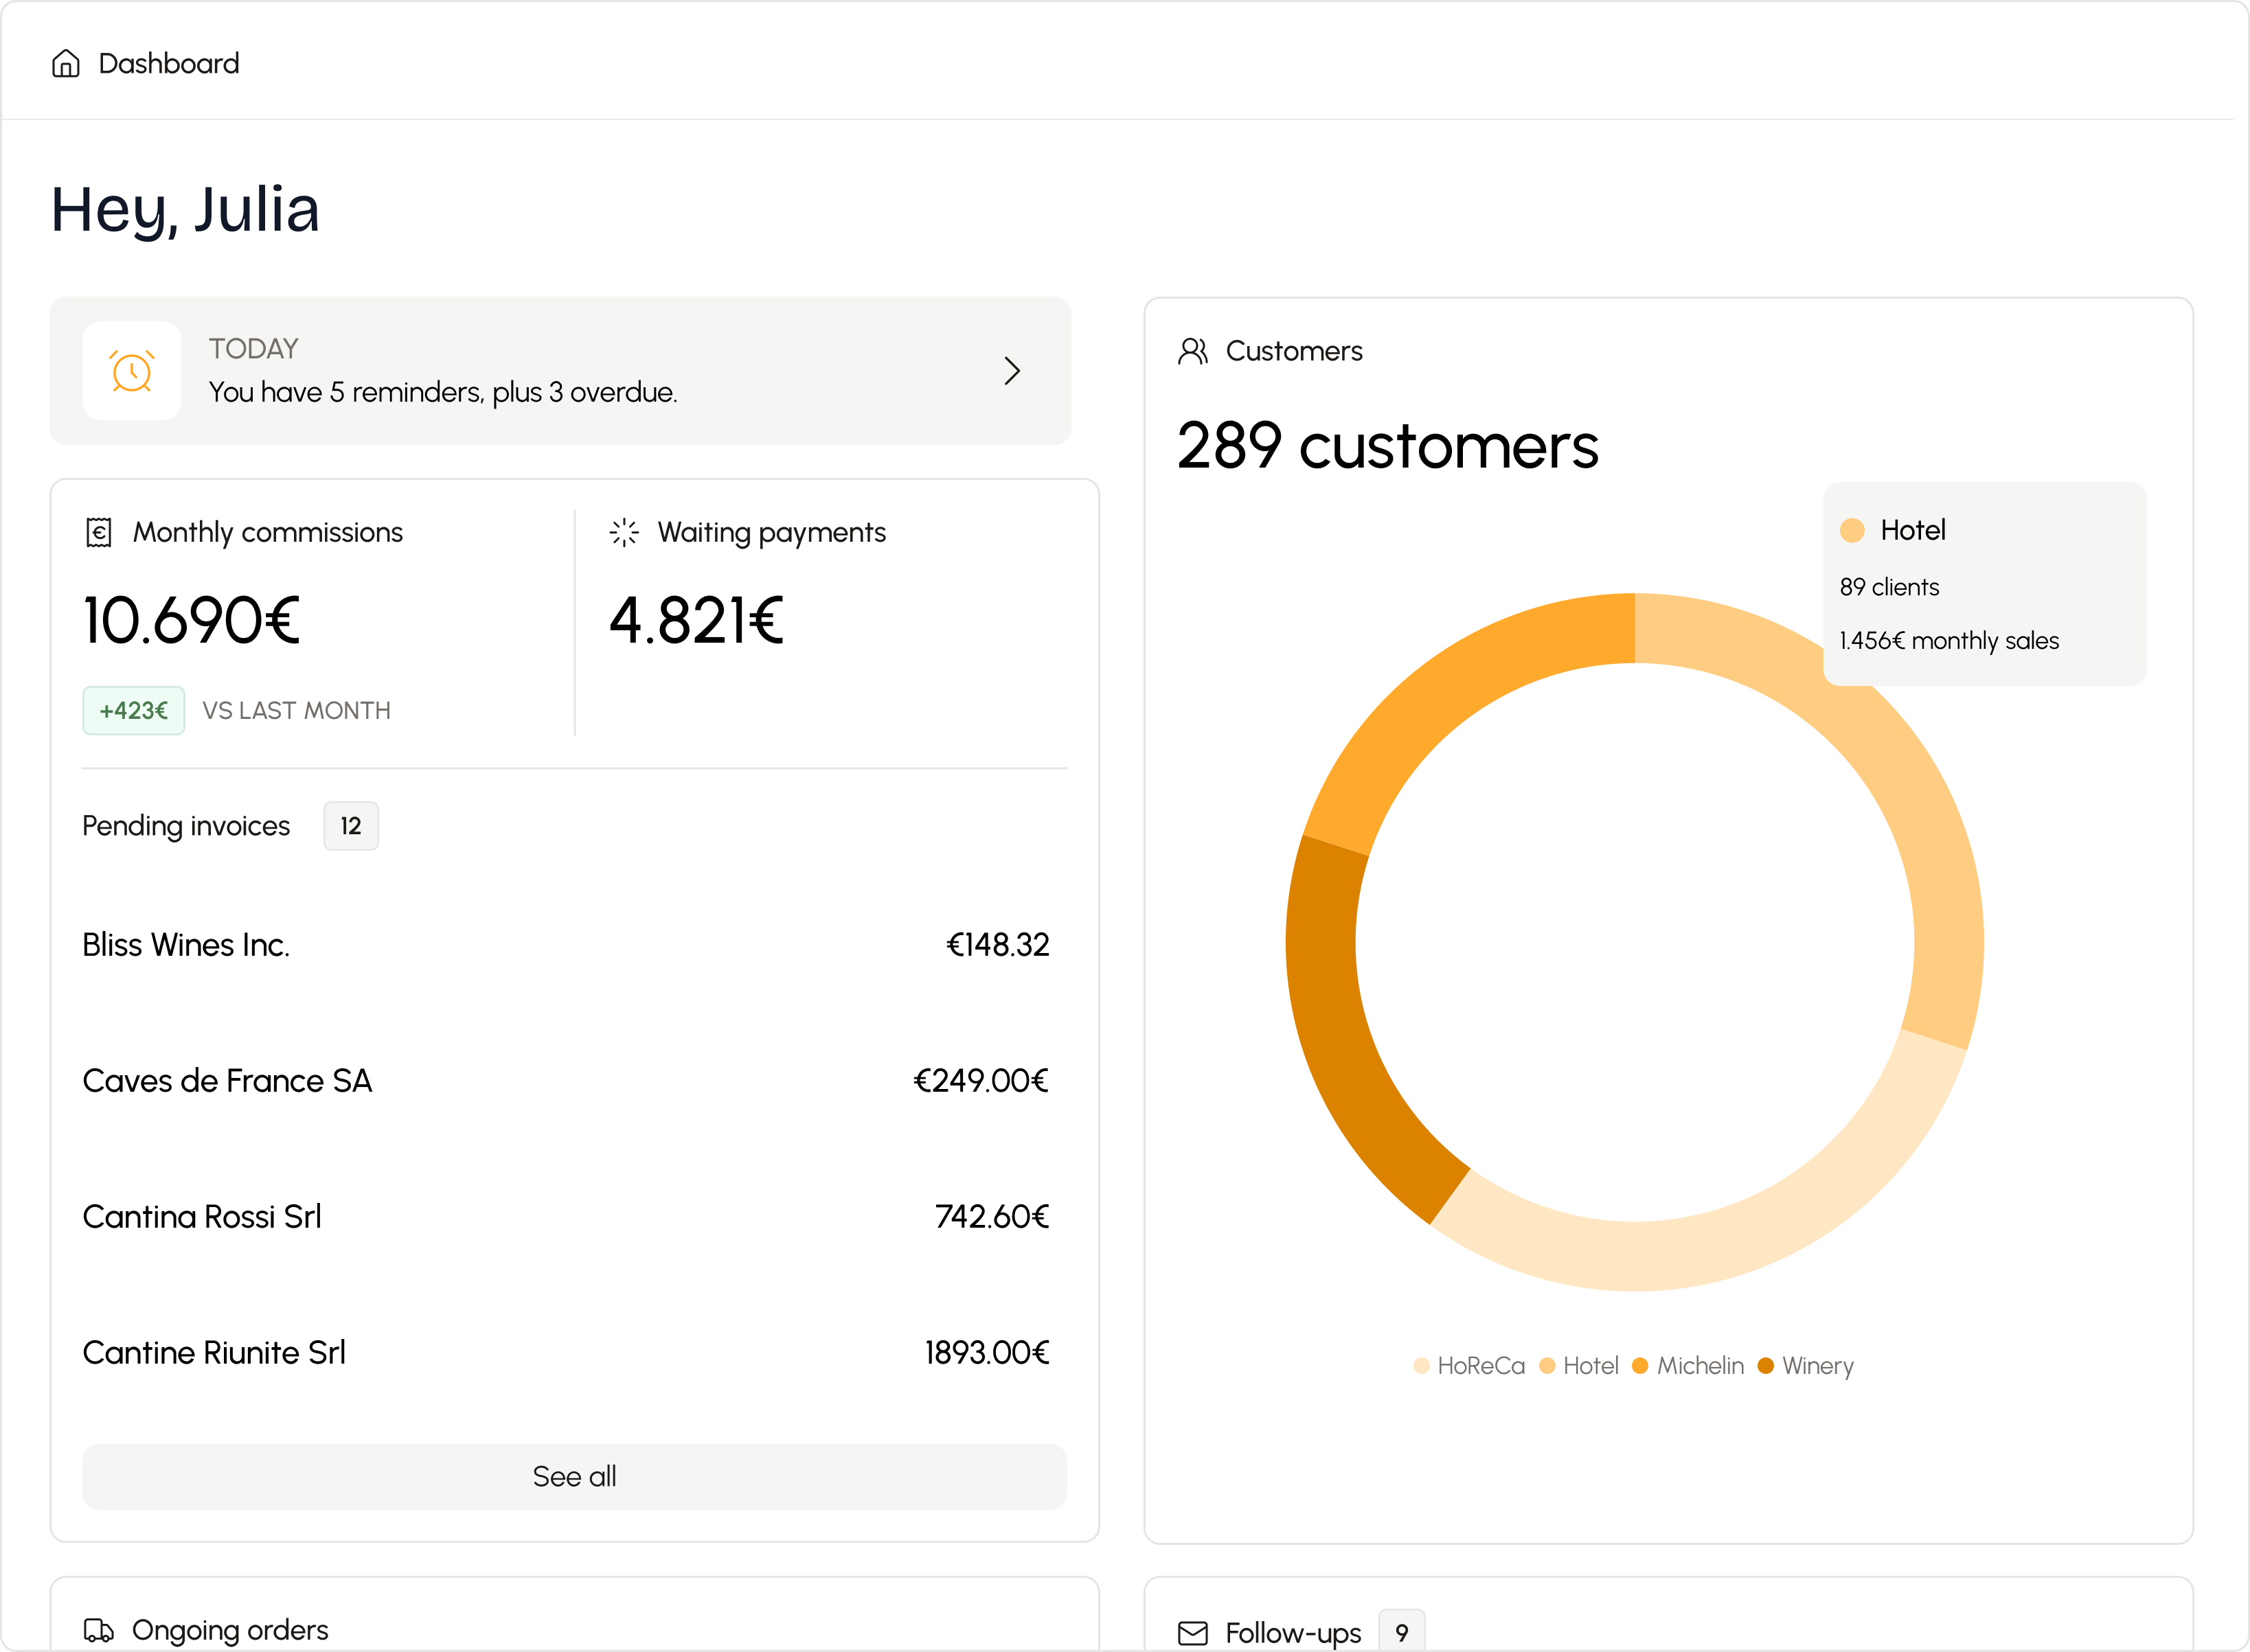
Task: Click the Monthly commissions receipt icon
Action: [x=98, y=532]
